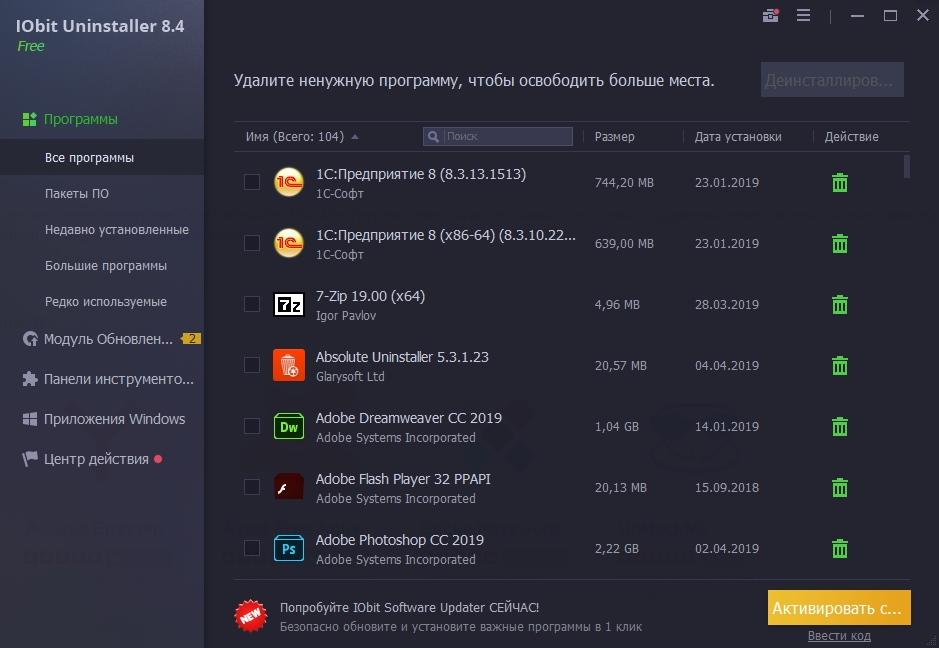The width and height of the screenshot is (939, 648).
Task: Show Большие программы category
Action: [x=106, y=265]
